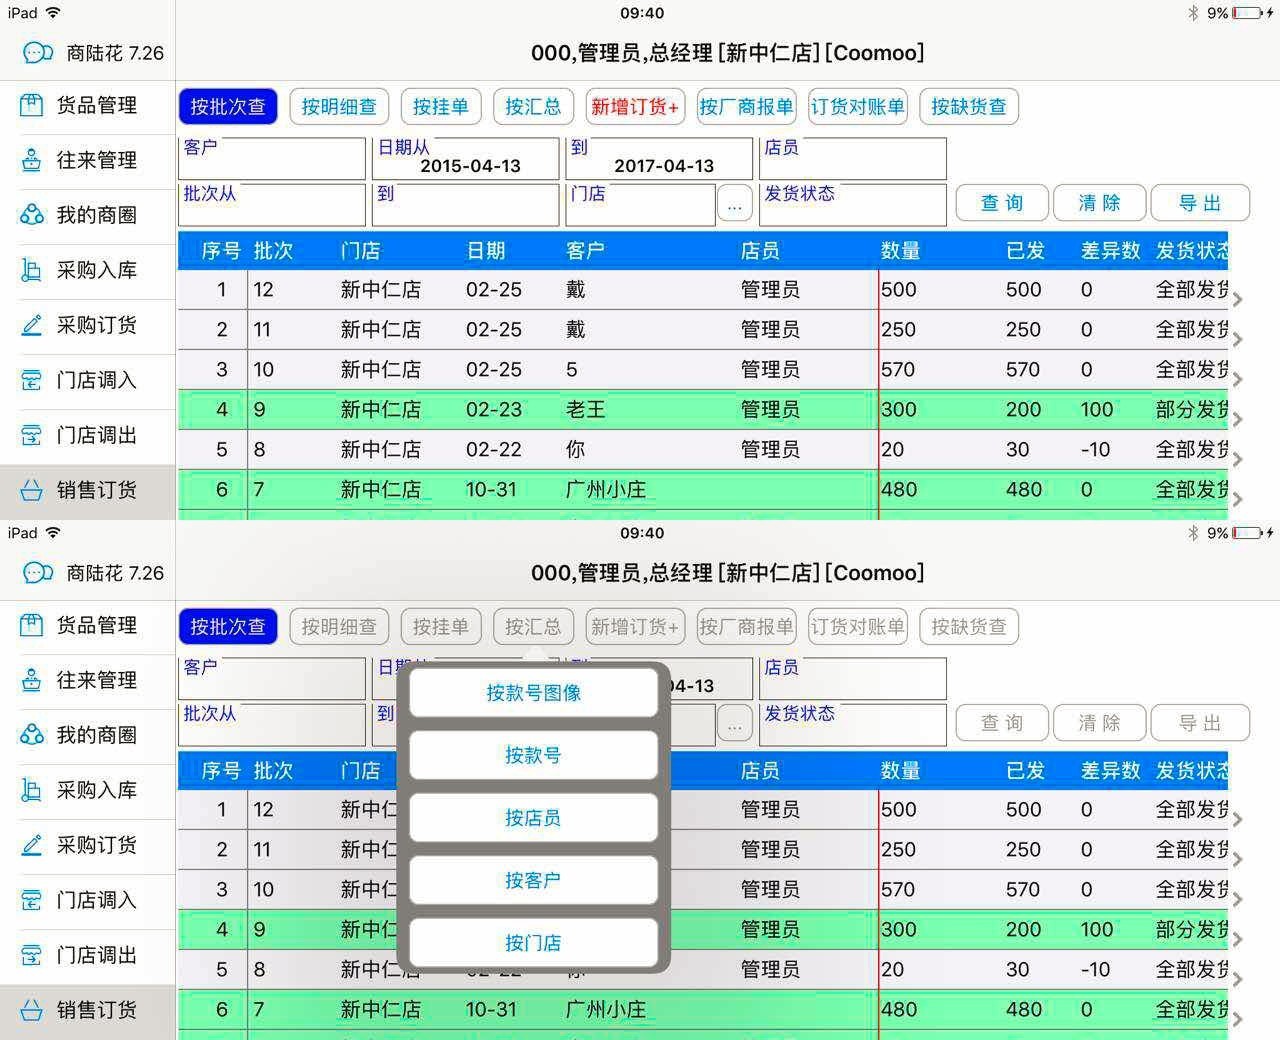Tap 采购订货 icon in the screen showing the popup
This screenshot has height=1040, width=1280.
tap(32, 845)
